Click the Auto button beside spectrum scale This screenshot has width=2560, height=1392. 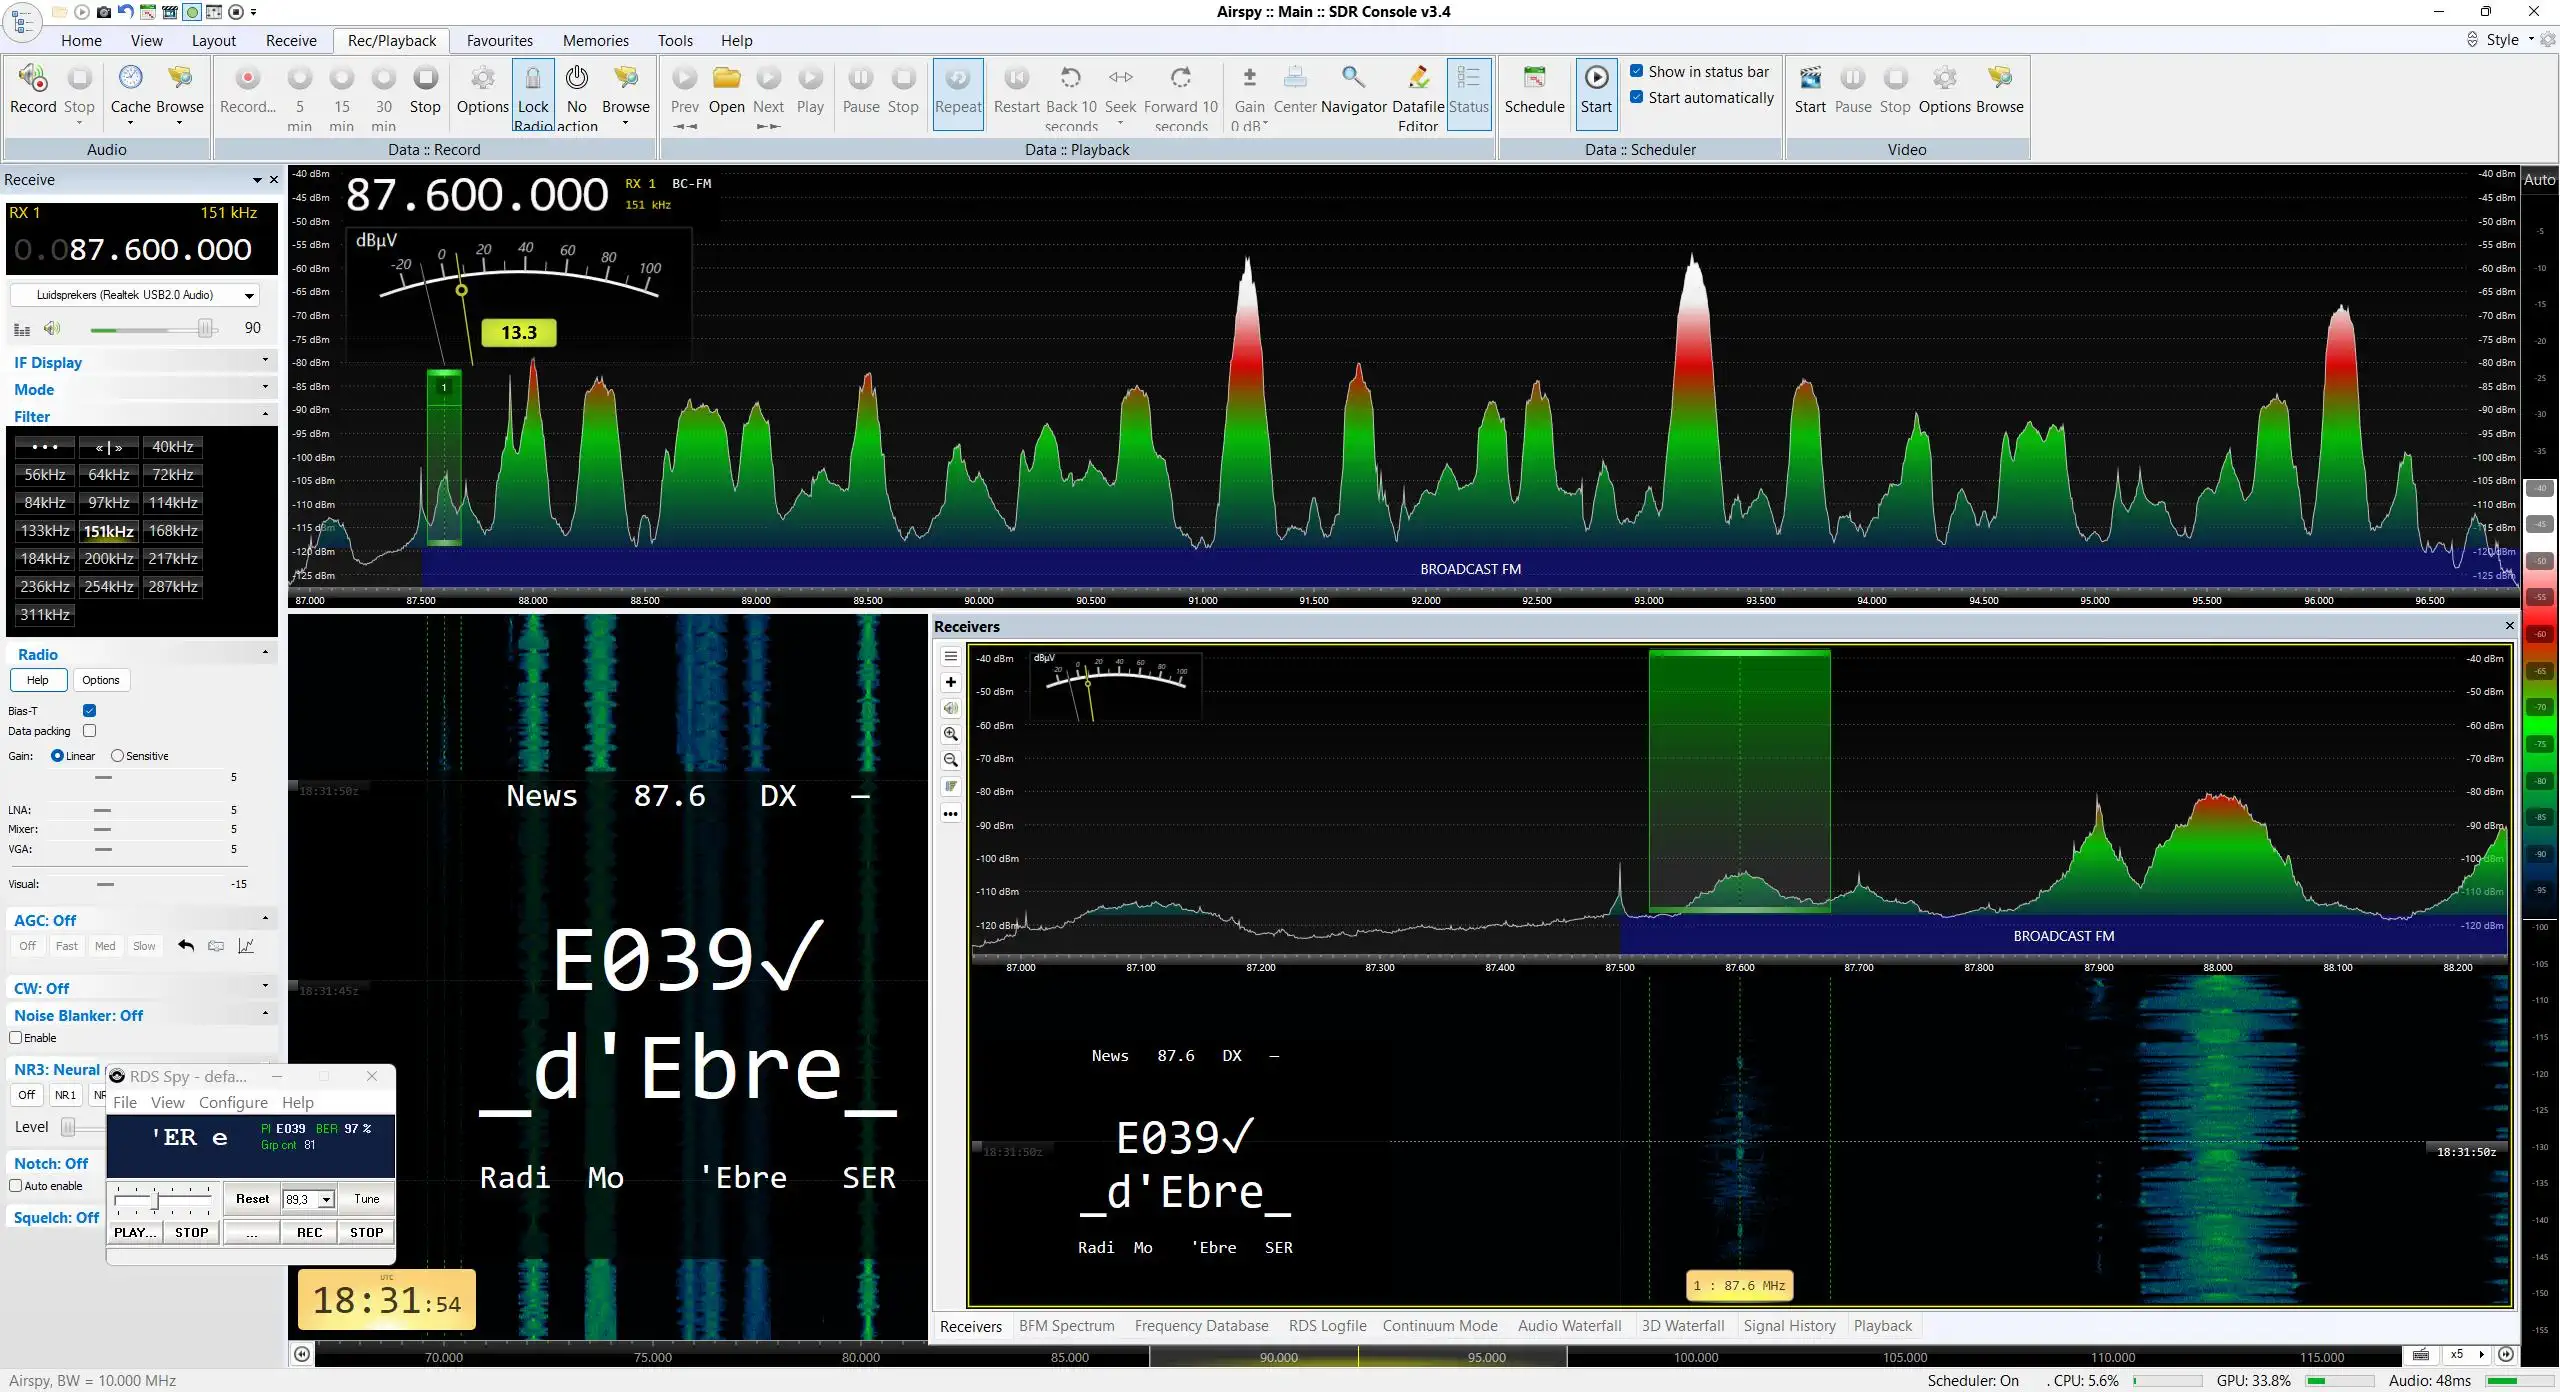(x=2540, y=180)
